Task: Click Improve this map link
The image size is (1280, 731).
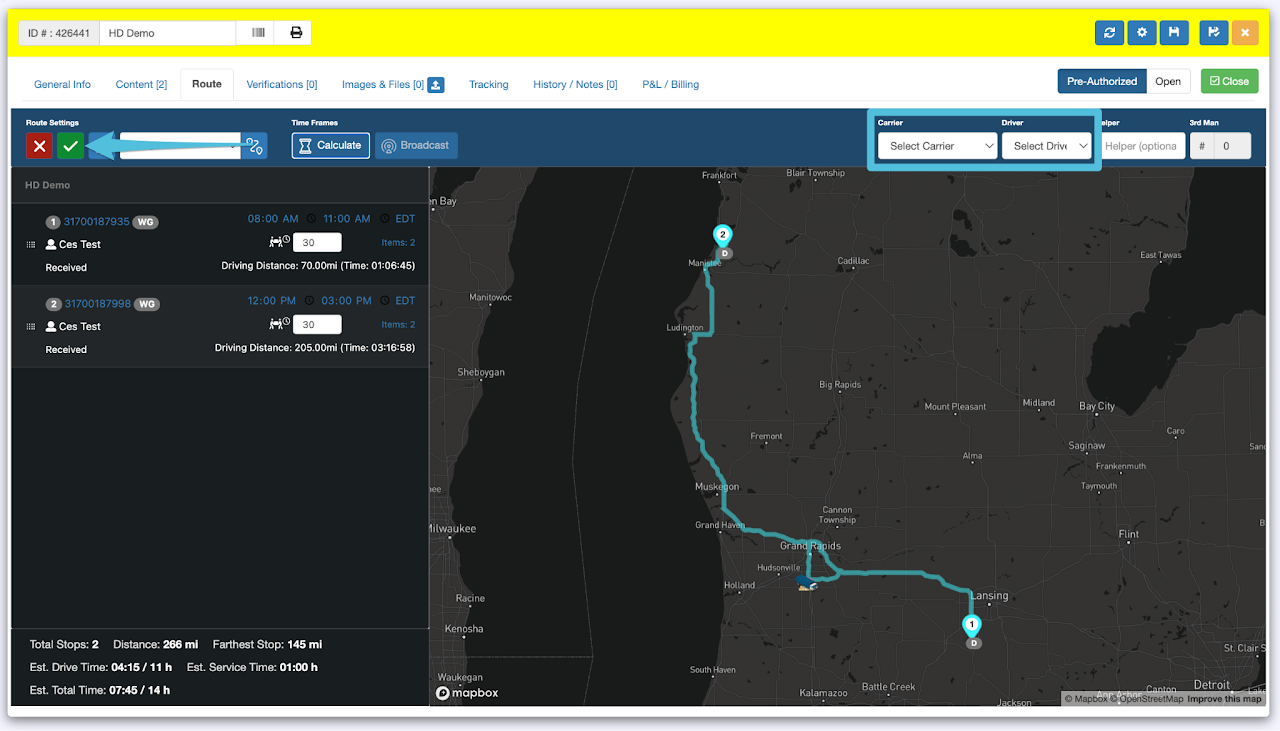Action: (x=1224, y=698)
